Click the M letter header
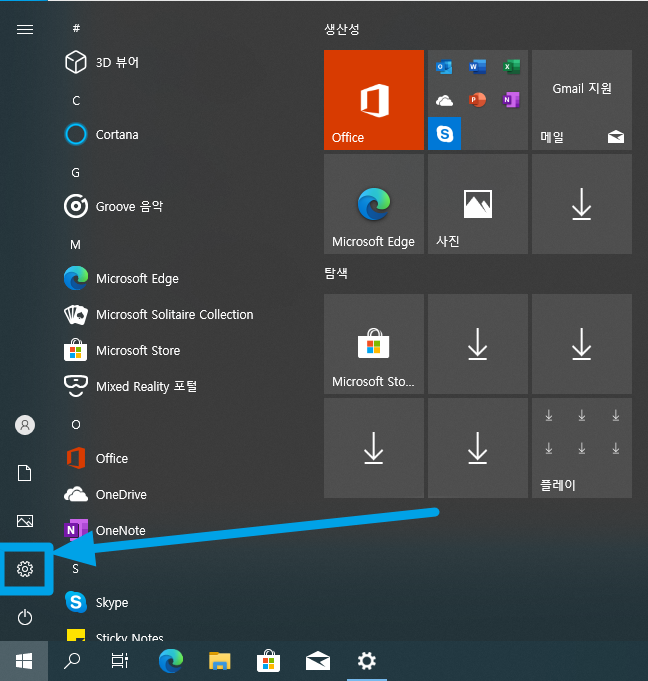 [76, 245]
